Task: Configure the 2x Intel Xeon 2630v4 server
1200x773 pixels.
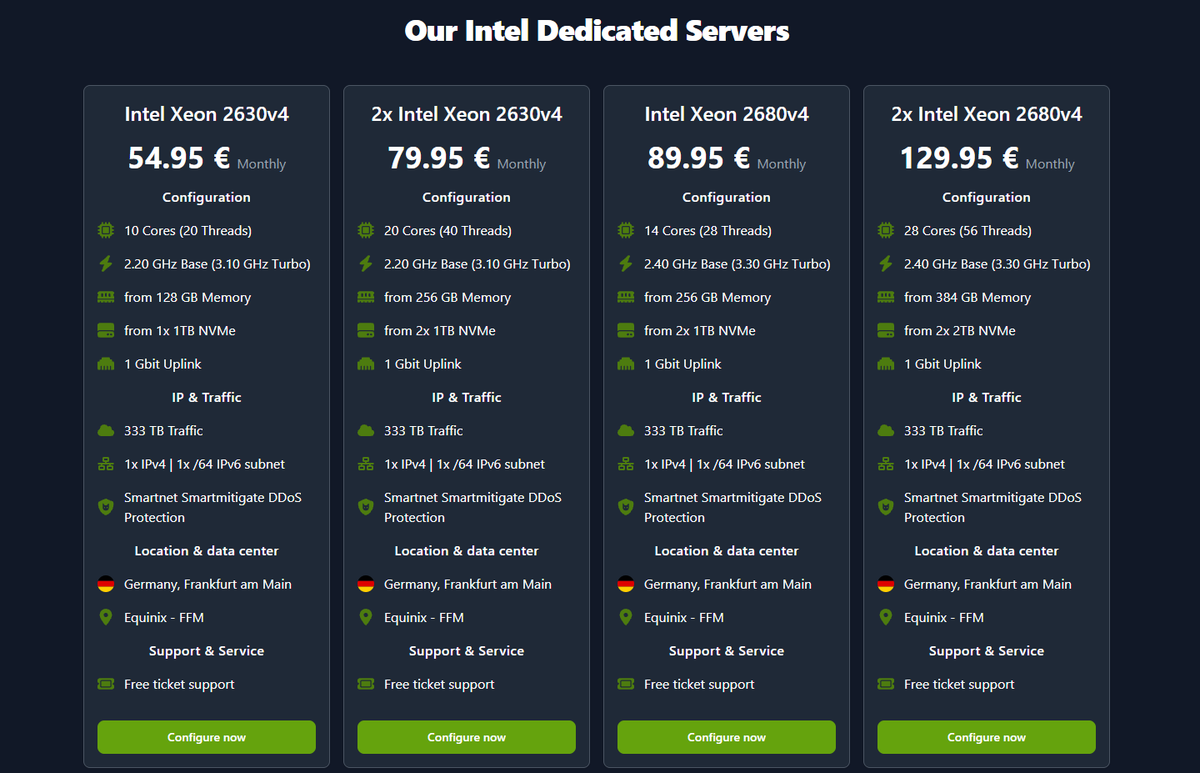Action: click(467, 737)
